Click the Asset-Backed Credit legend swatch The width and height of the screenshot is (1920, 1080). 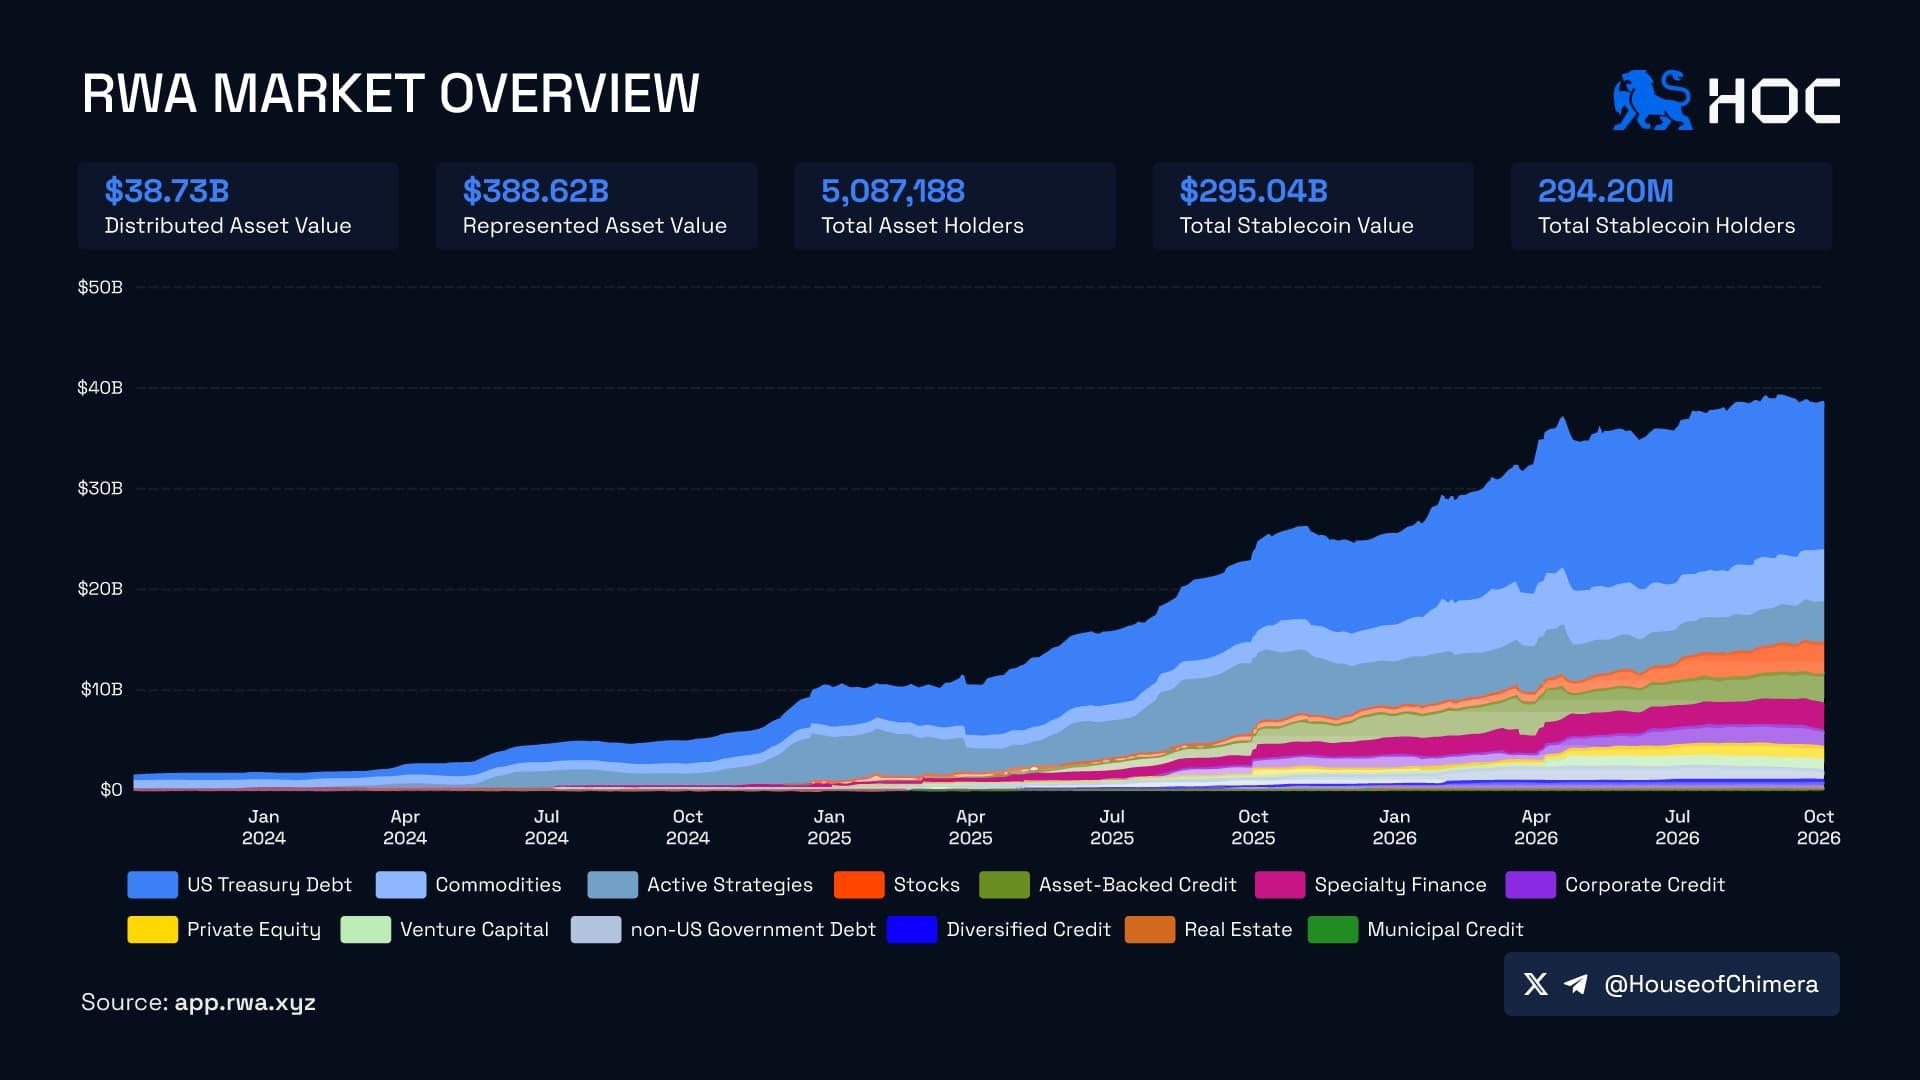point(1004,885)
